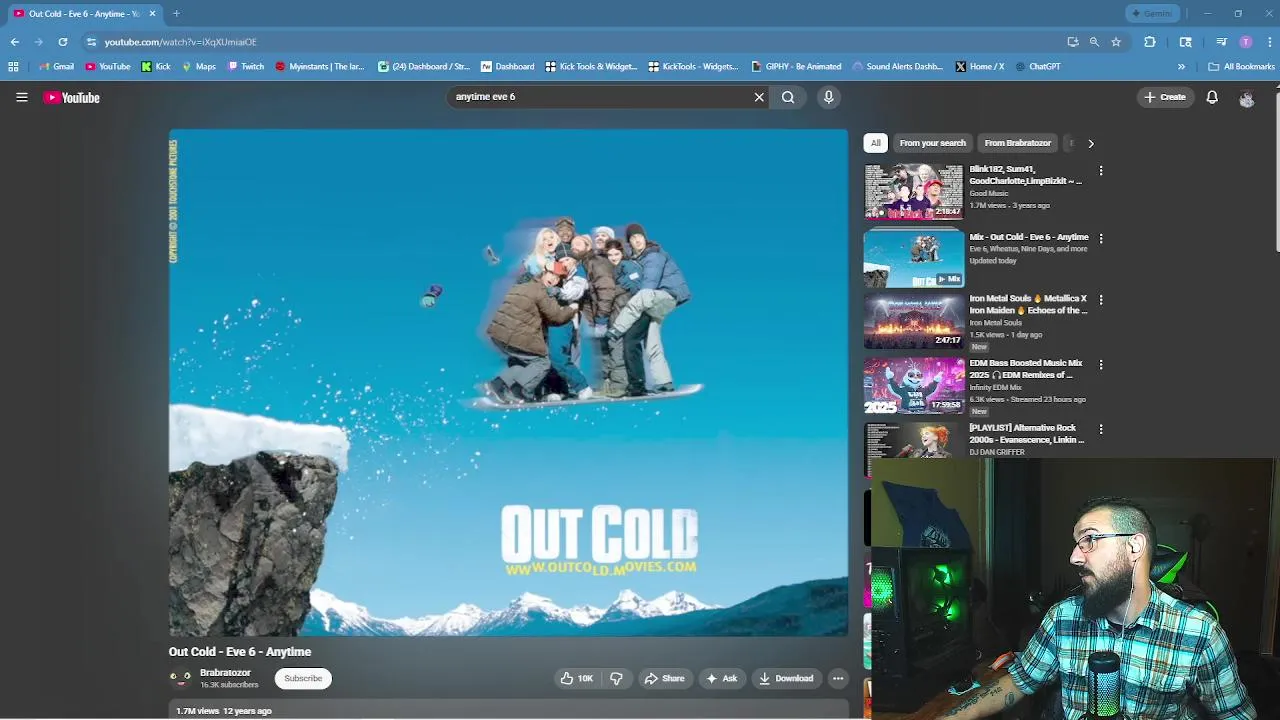Bookmark this page with star
This screenshot has height=720, width=1280.
(x=1116, y=42)
